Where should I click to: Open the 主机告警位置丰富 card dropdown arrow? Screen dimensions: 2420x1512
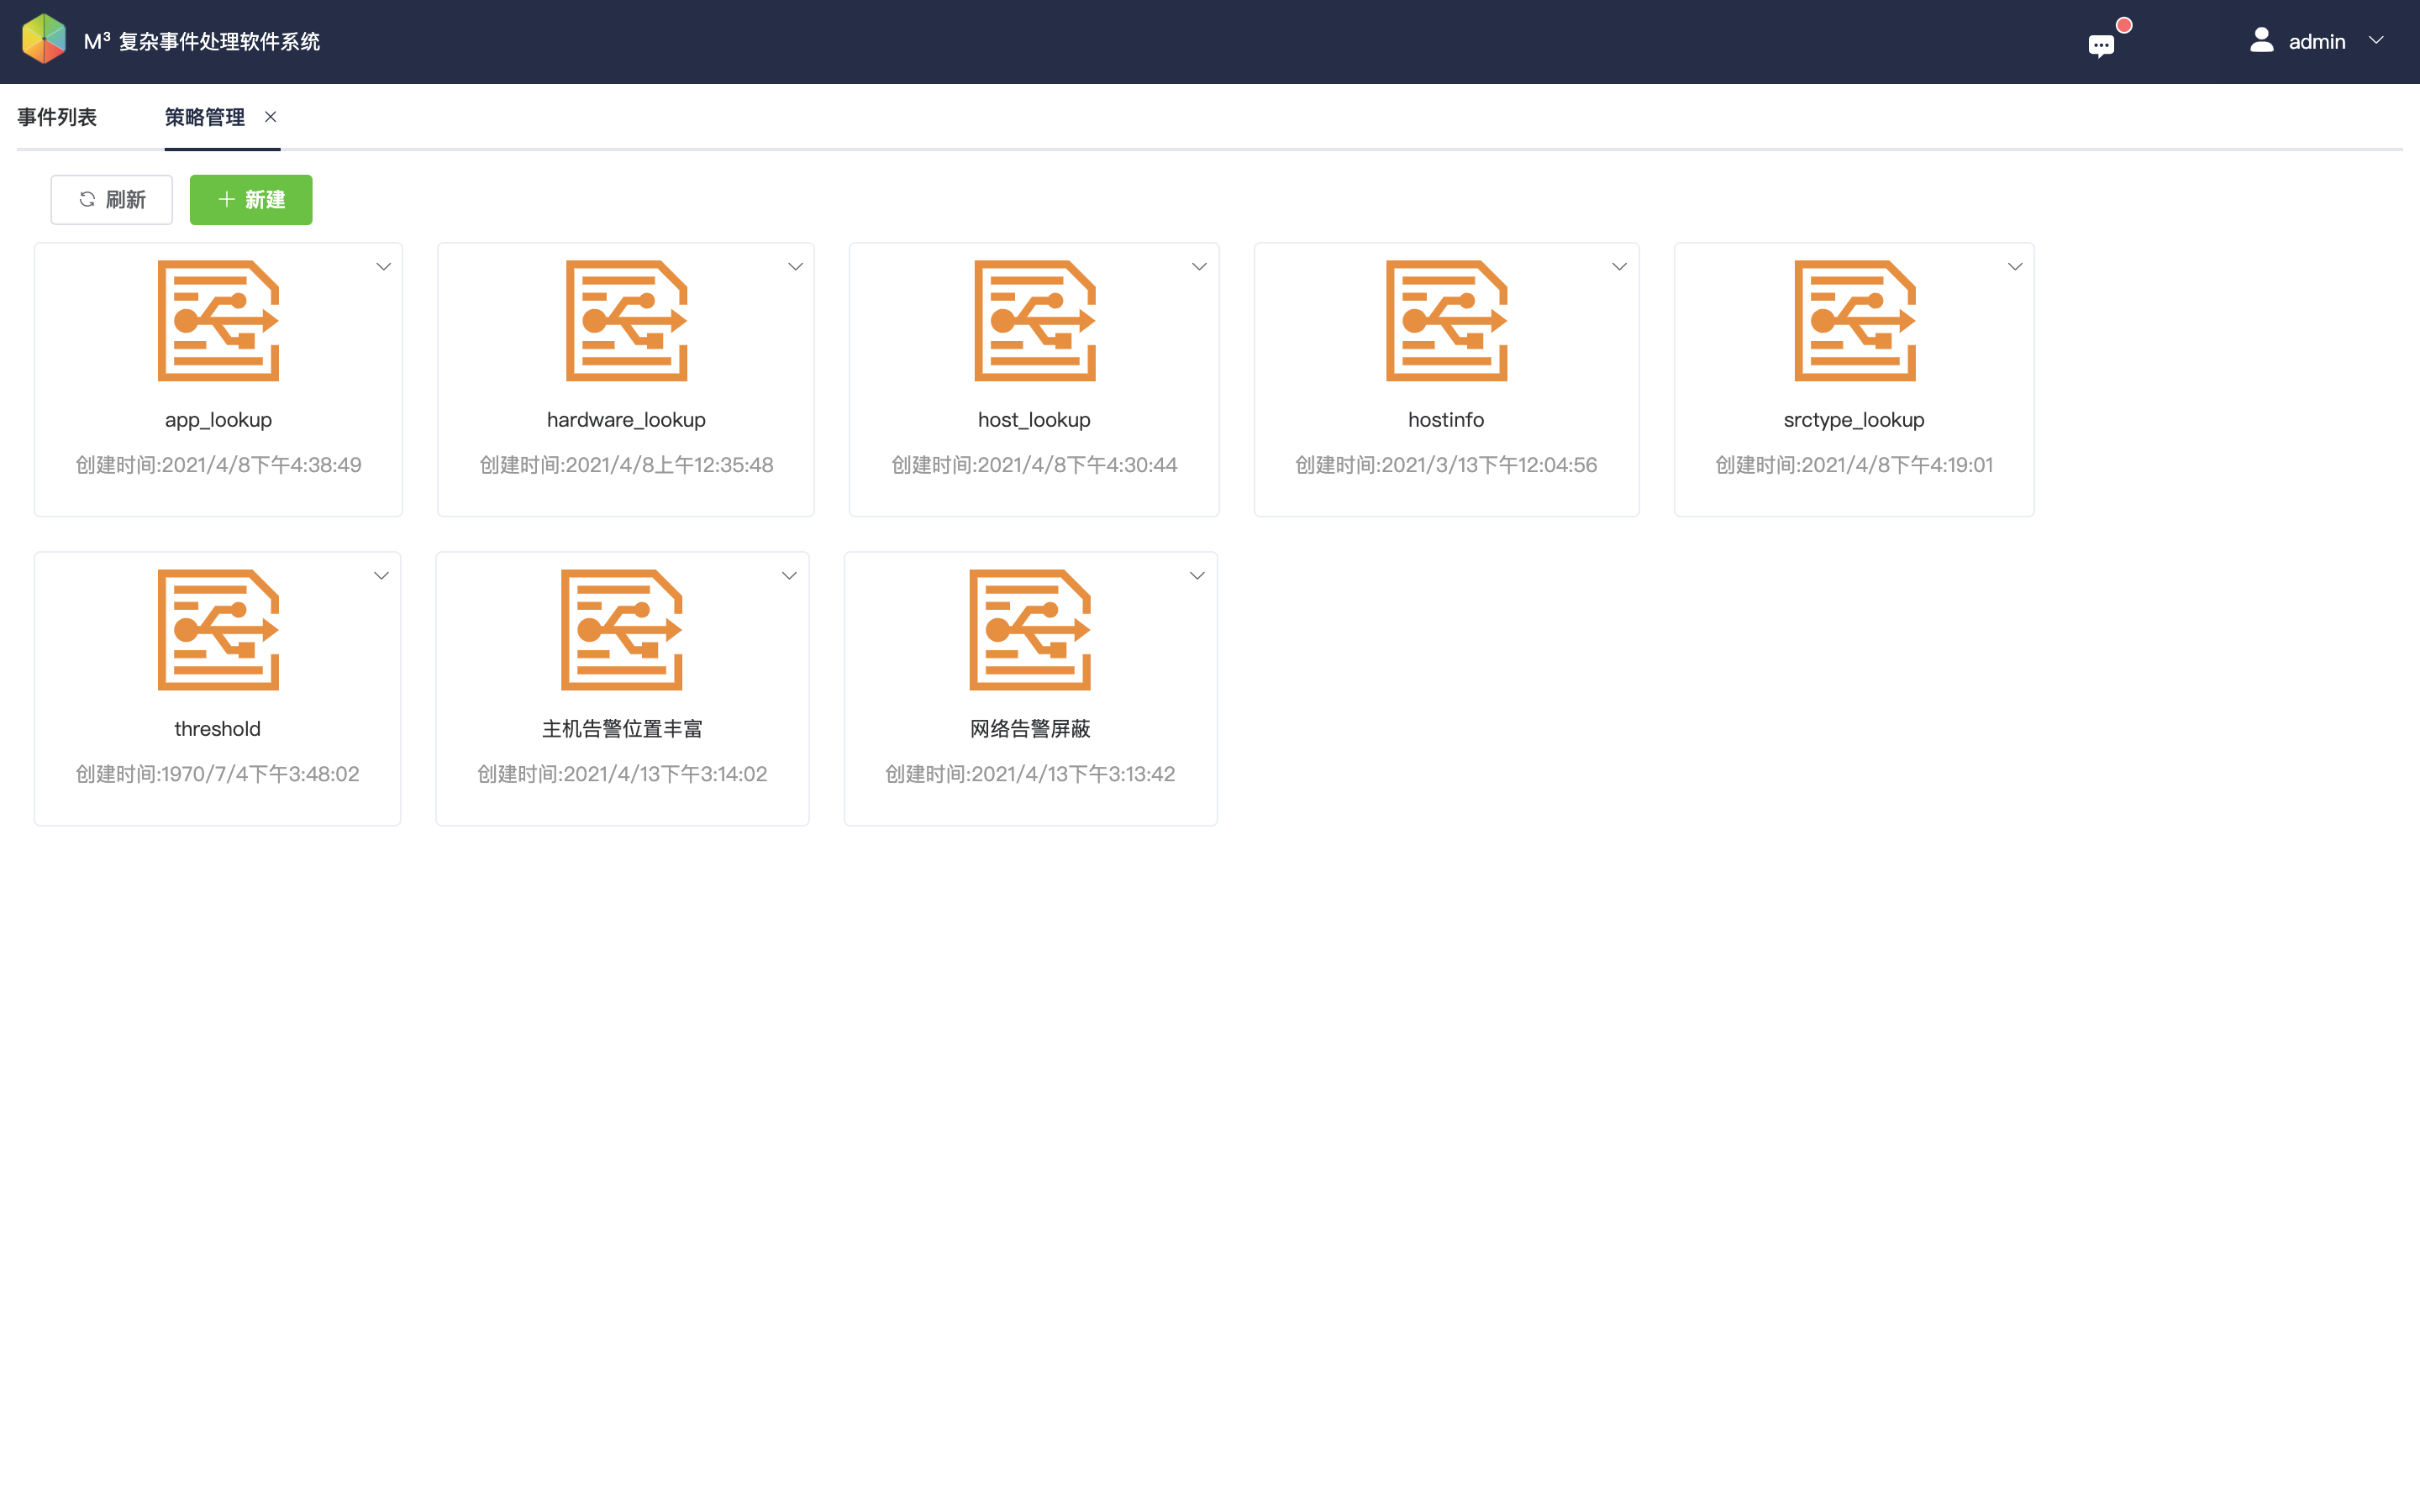pos(789,575)
